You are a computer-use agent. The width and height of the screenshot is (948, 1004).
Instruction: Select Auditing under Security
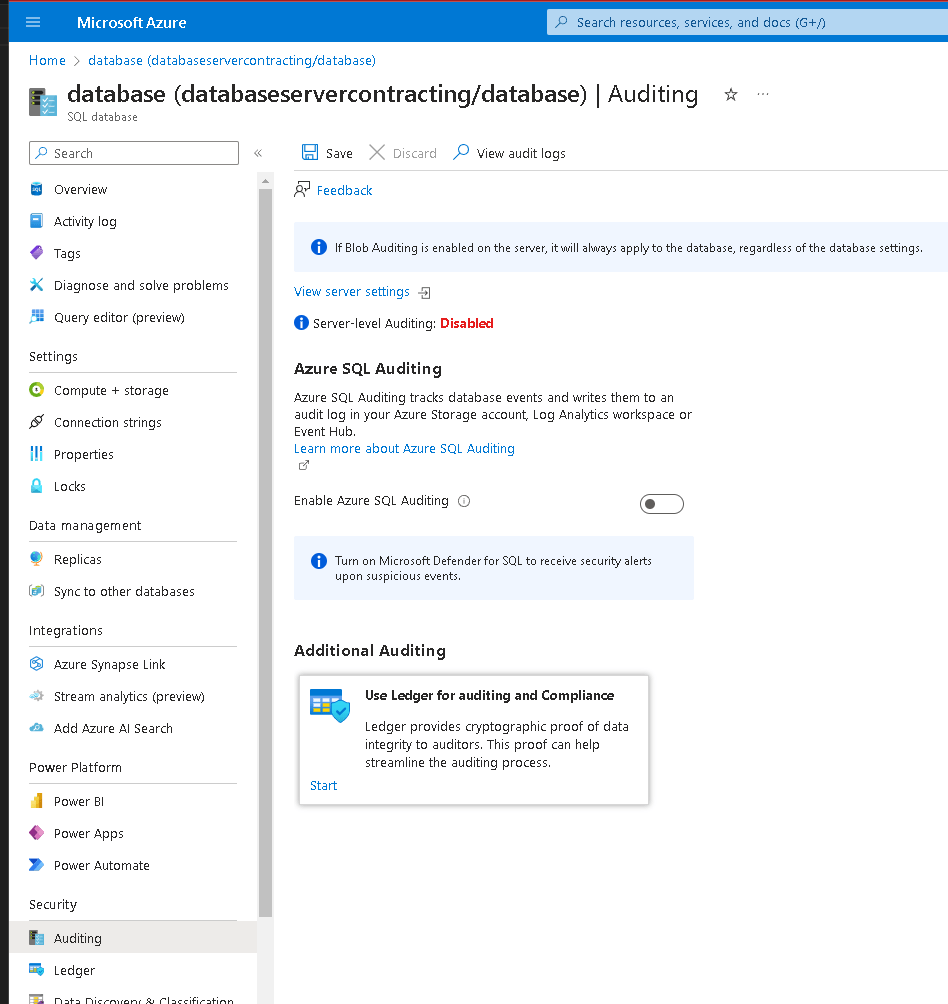click(x=133, y=939)
